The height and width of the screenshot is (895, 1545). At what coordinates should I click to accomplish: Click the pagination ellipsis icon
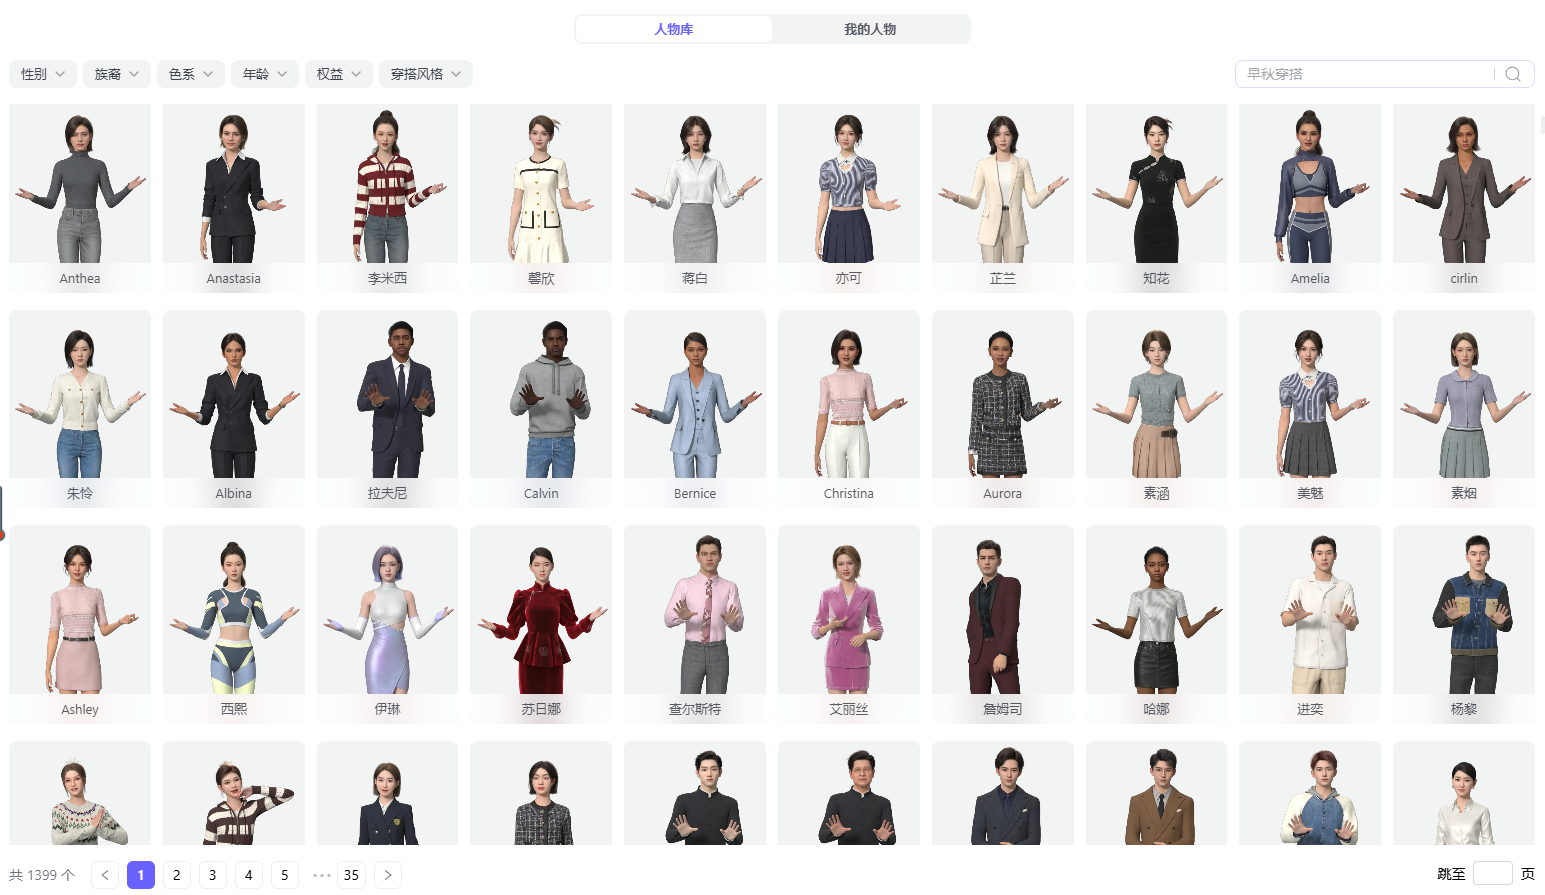321,875
